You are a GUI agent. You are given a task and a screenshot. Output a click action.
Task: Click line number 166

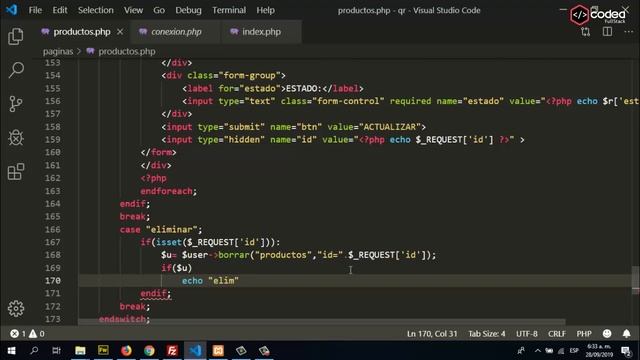click(53, 229)
